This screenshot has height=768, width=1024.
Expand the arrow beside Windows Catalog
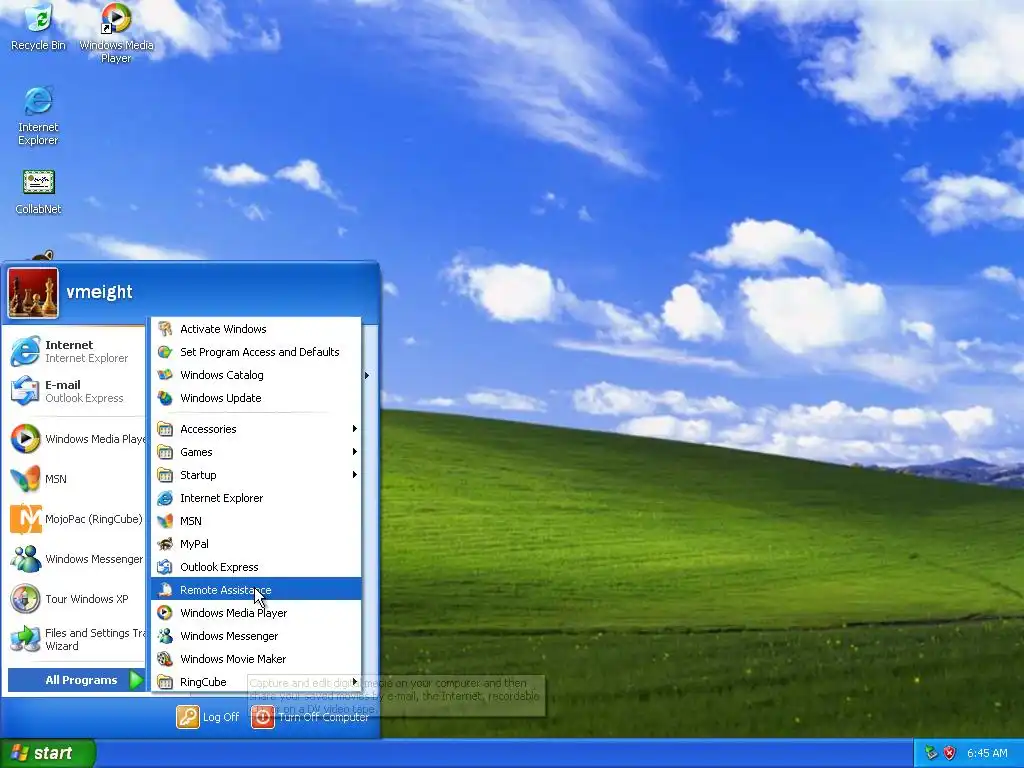pos(367,375)
